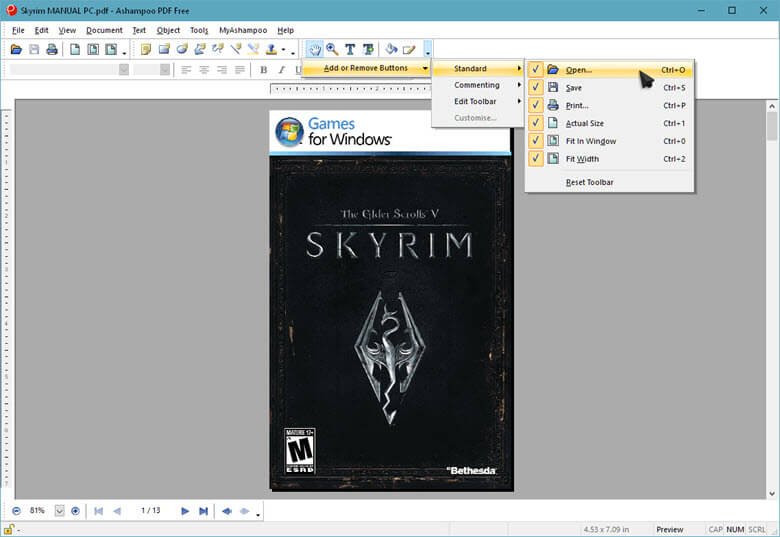This screenshot has height=537, width=780.
Task: Select the sticky note commenting tool
Action: [146, 49]
